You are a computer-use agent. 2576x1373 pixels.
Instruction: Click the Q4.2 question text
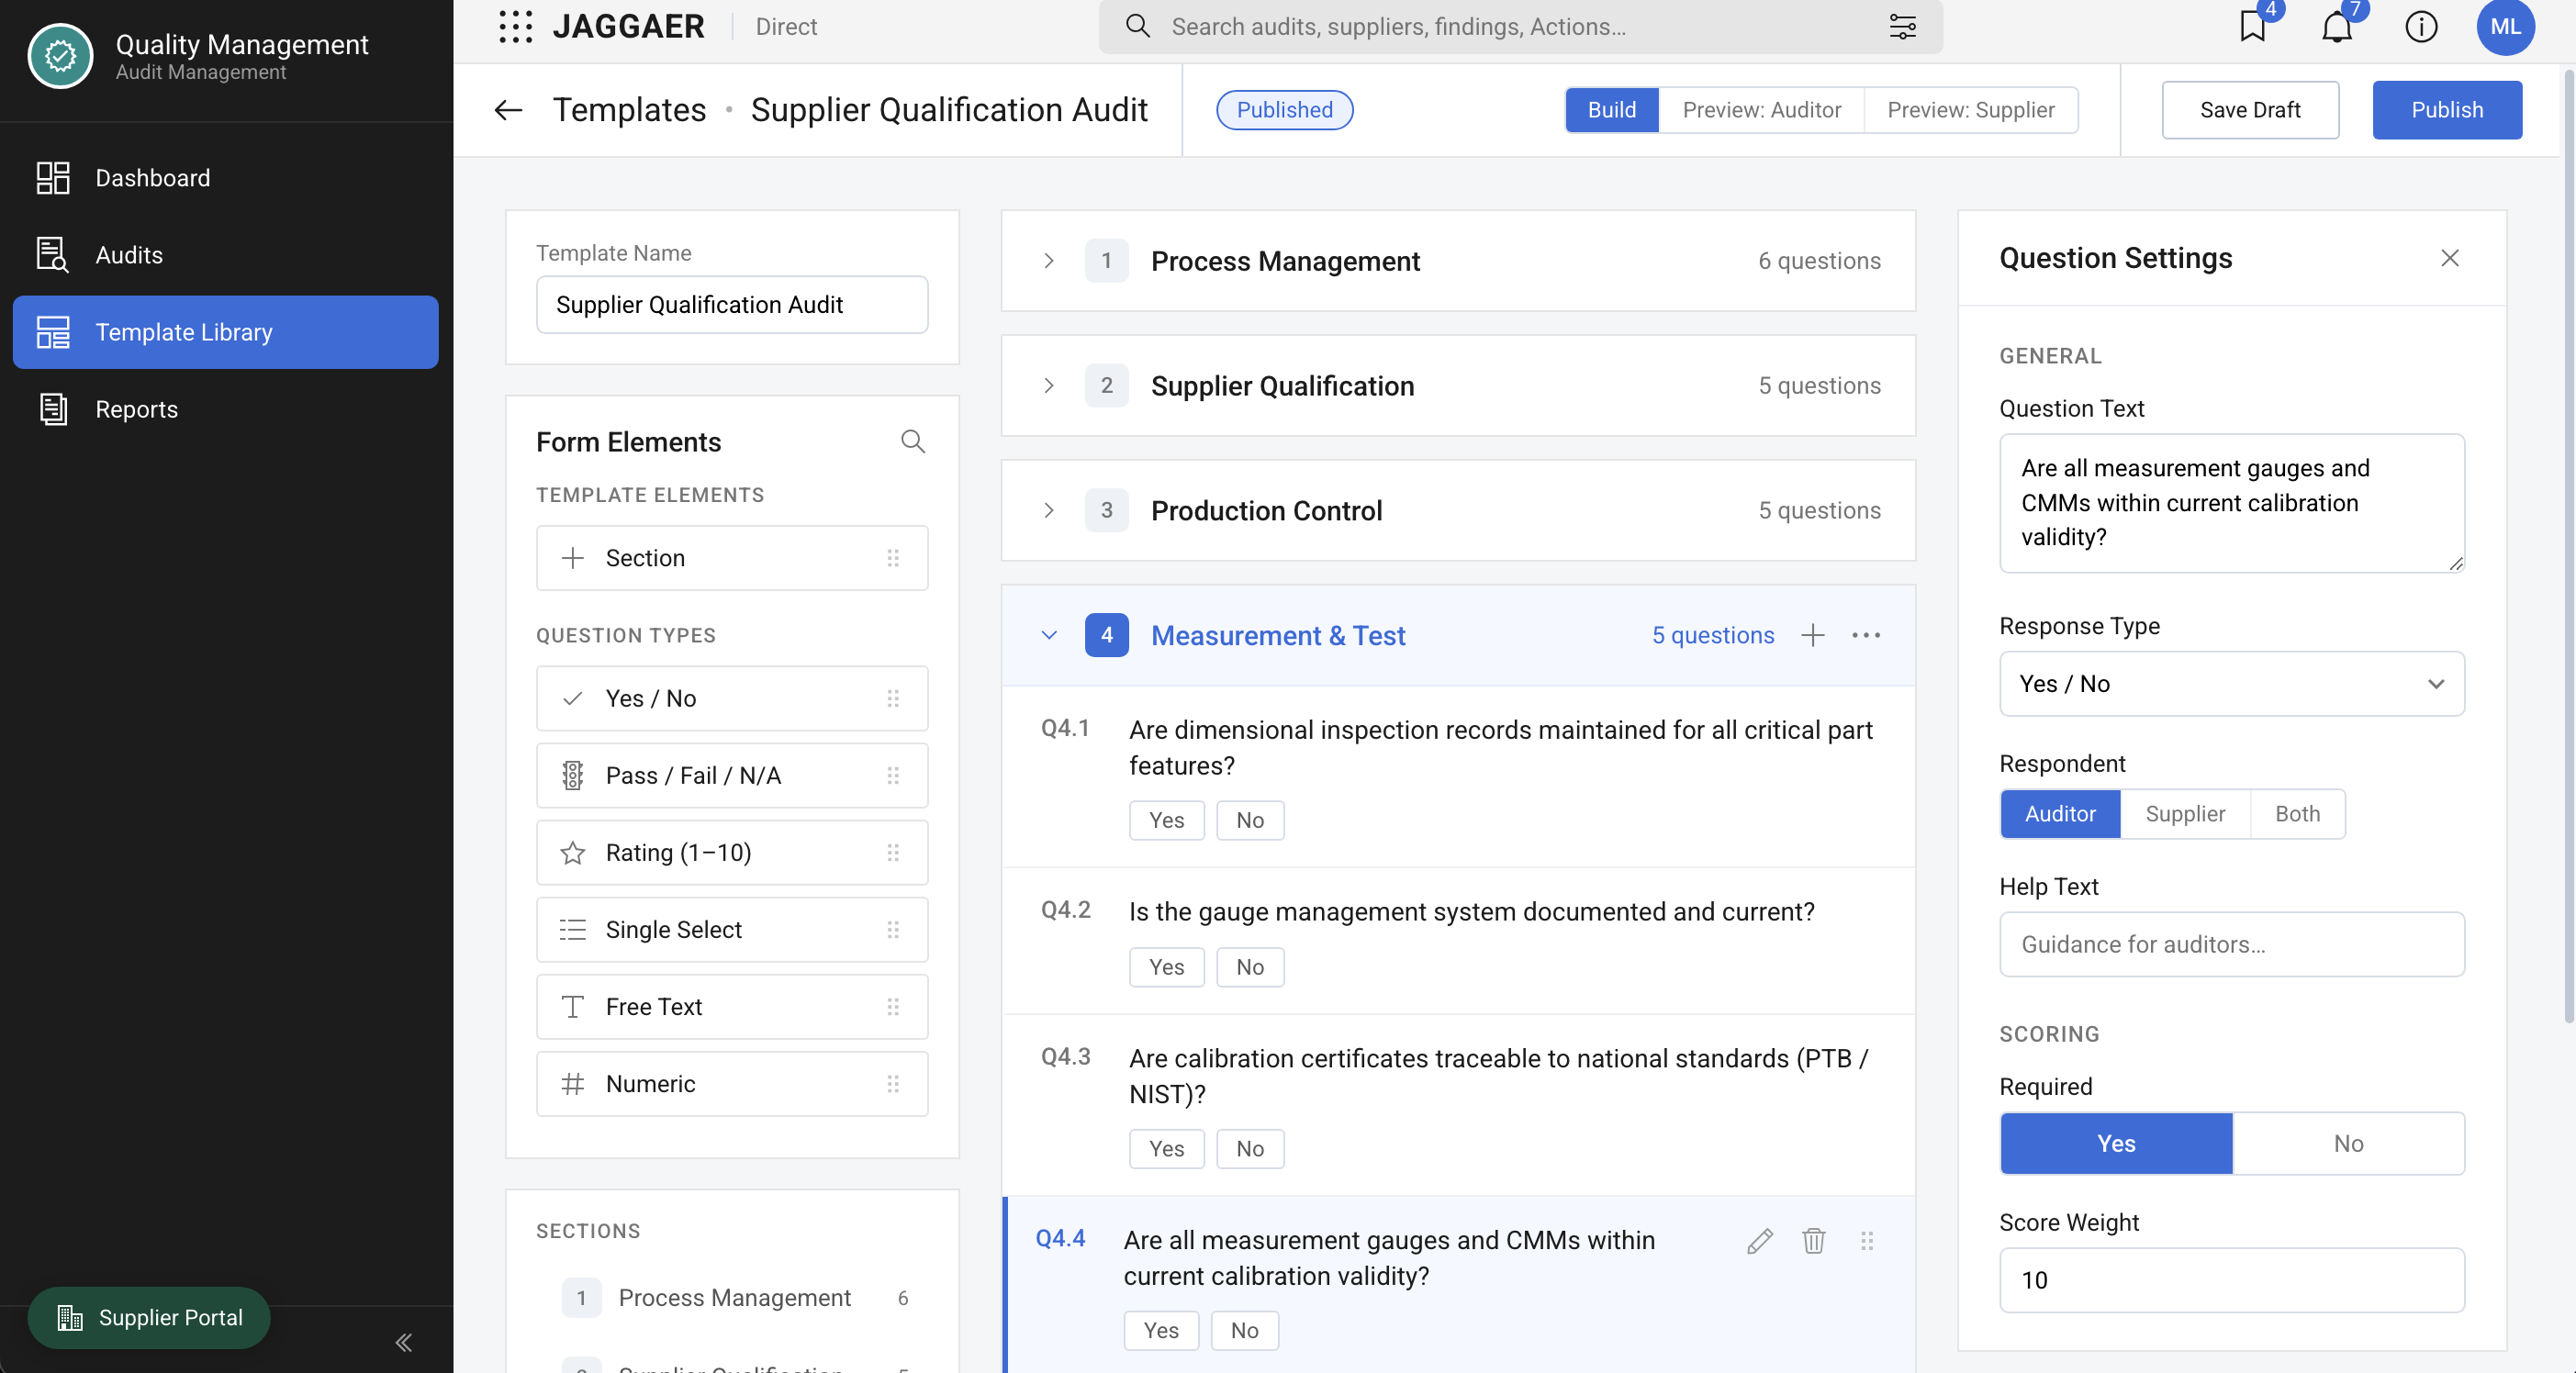[x=1471, y=912]
